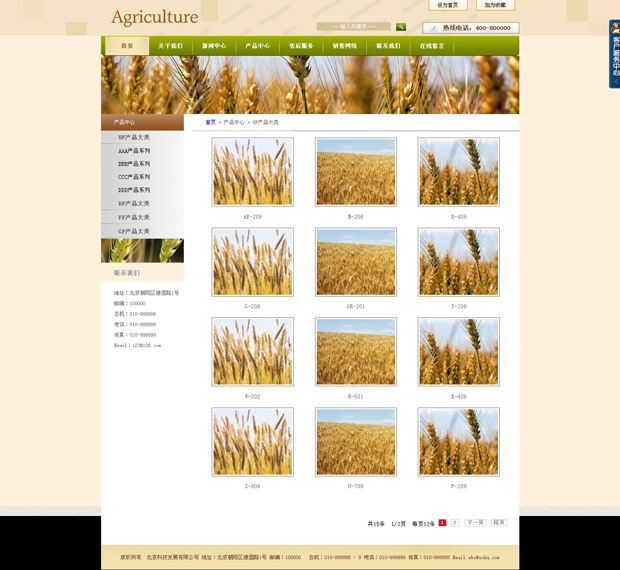
Task: Click the 加为收藏 button
Action: tap(494, 5)
